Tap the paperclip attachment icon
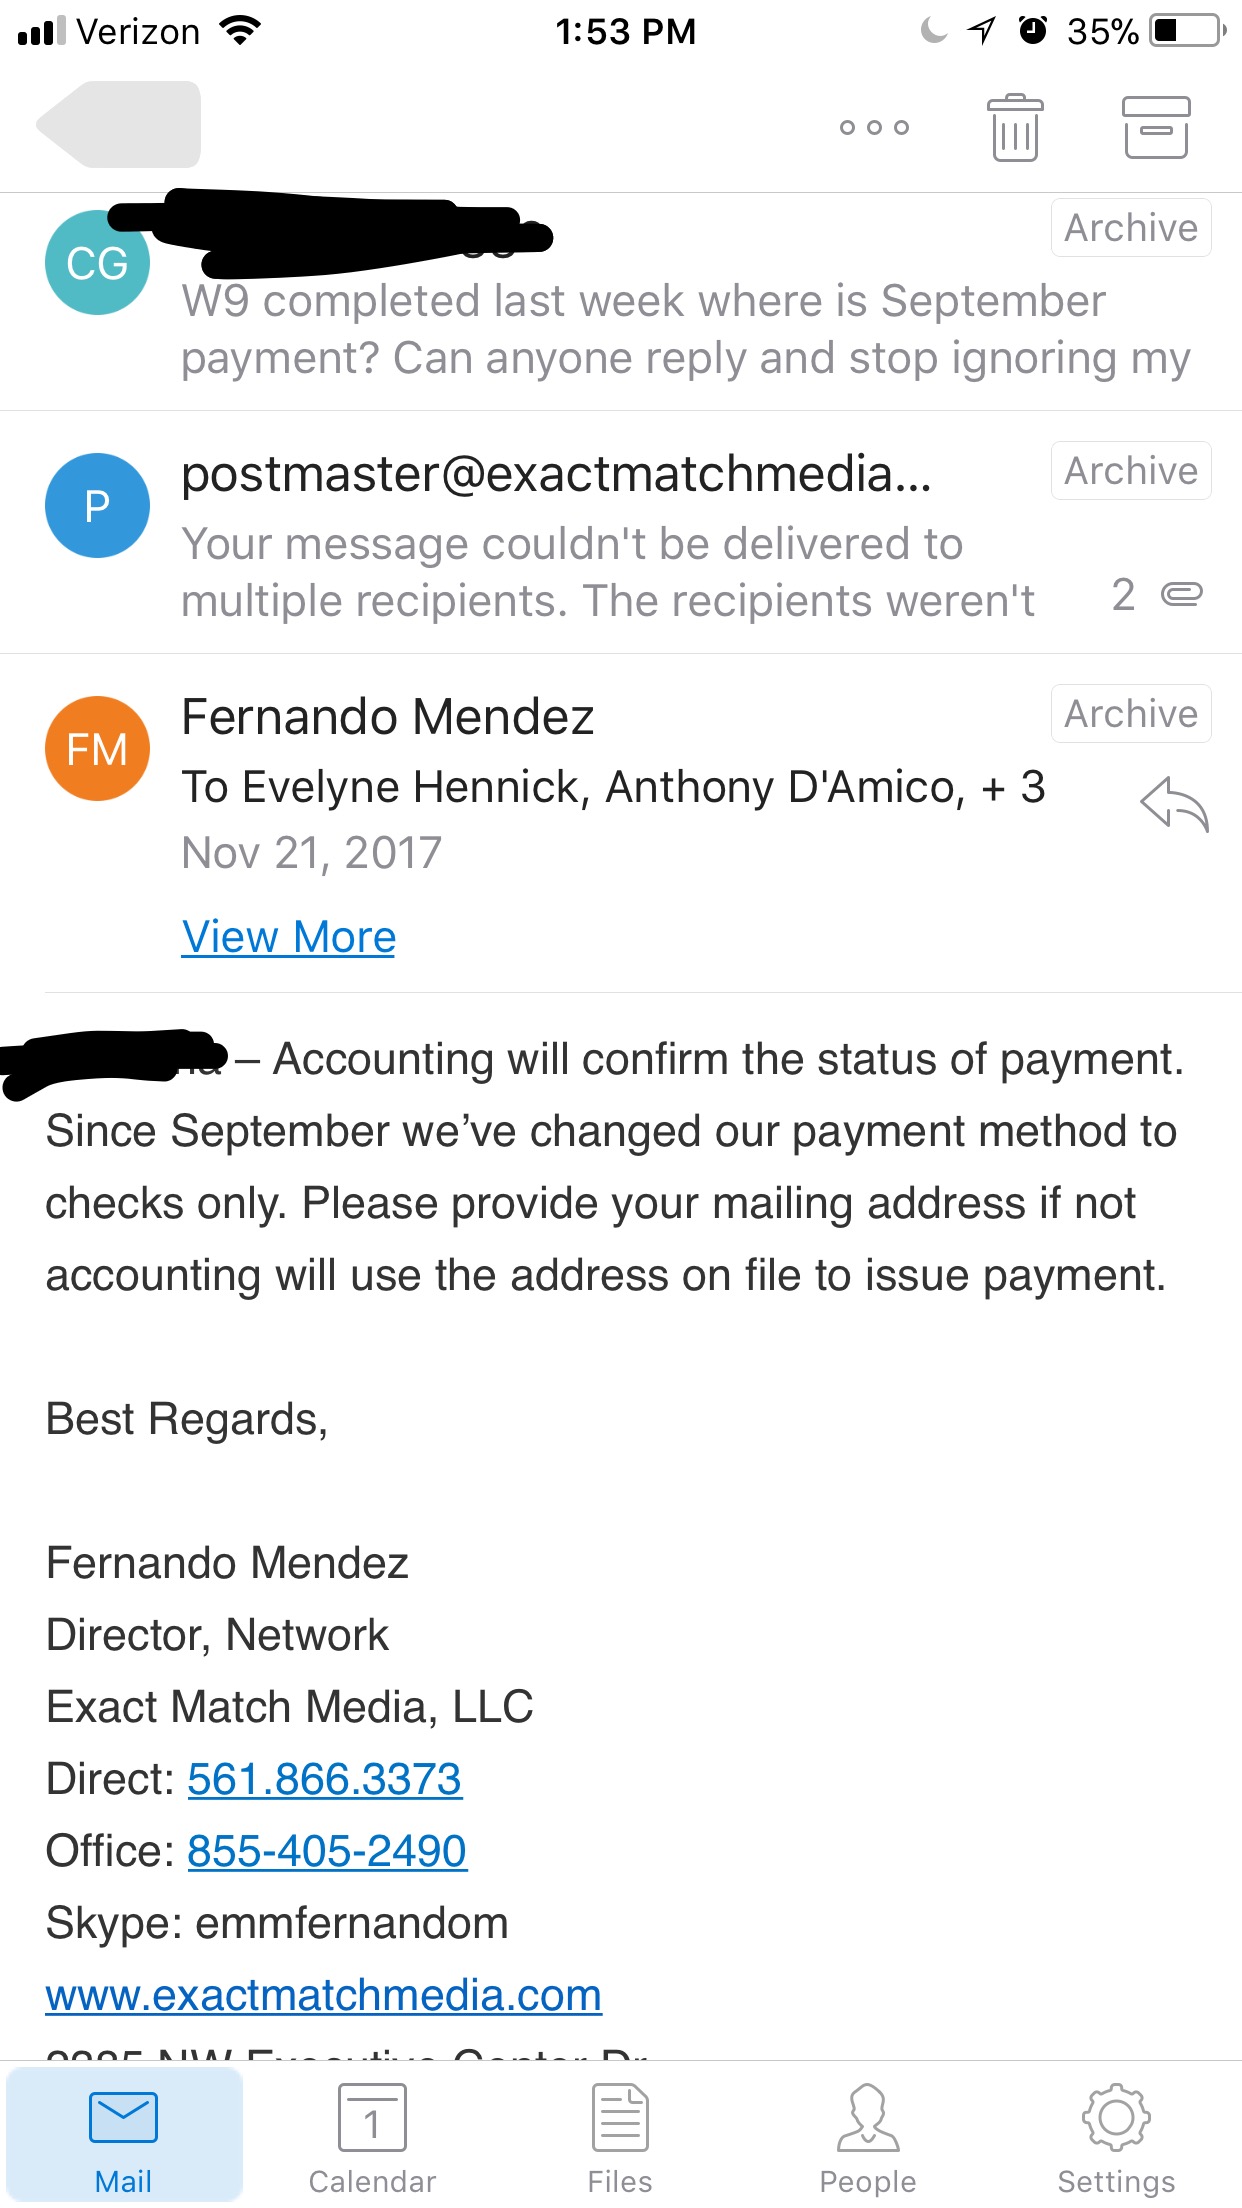The image size is (1242, 2208). (1181, 595)
